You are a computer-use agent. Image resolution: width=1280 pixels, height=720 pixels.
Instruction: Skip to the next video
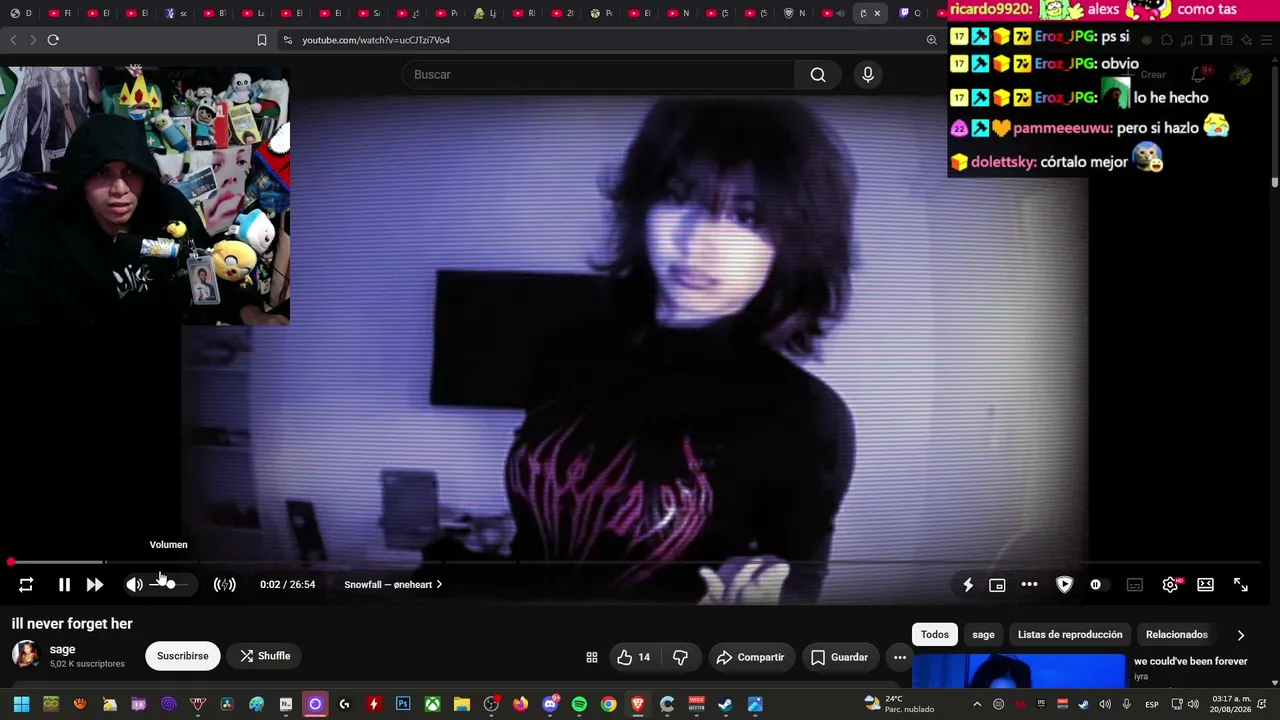[95, 585]
